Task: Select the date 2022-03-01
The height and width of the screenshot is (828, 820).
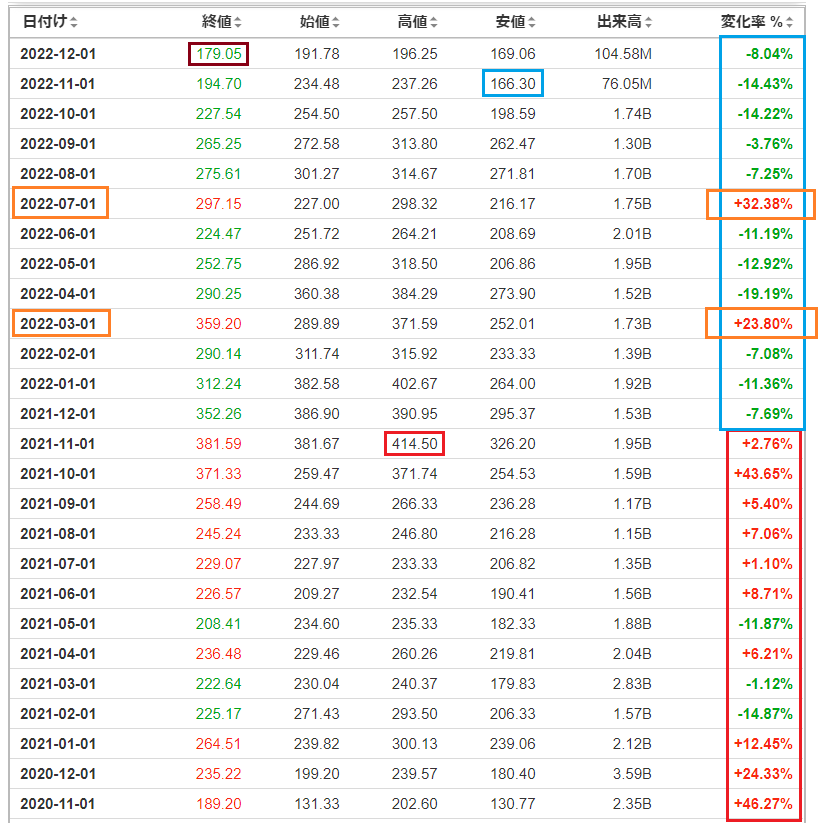Action: pyautogui.click(x=58, y=324)
